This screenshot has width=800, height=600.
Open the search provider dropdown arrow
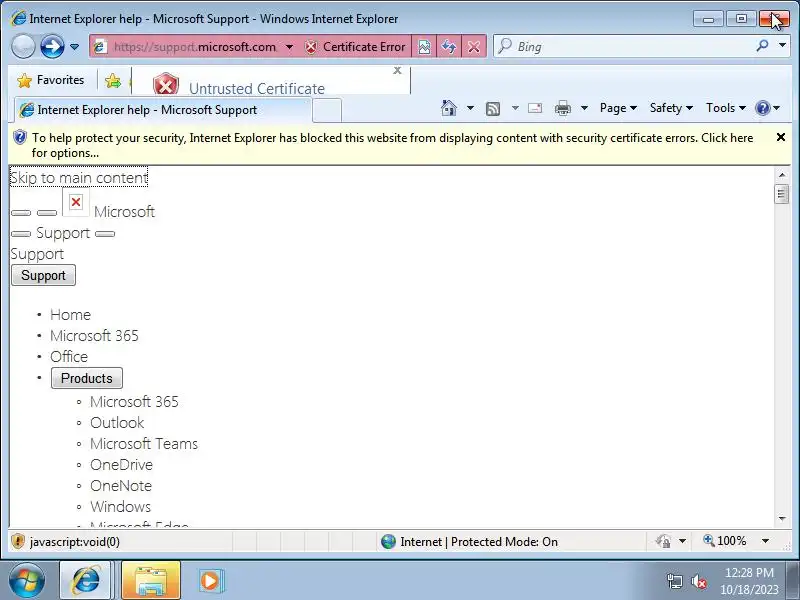tap(782, 46)
